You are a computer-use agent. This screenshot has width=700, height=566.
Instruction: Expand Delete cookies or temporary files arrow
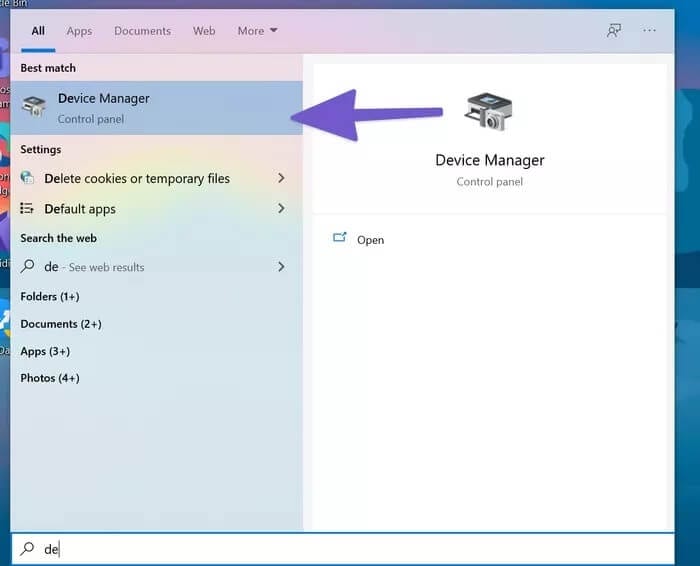click(x=281, y=178)
